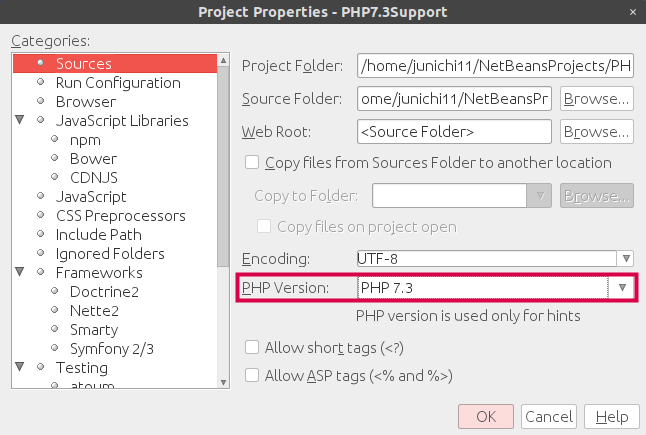Select the Run Configuration category
646x435 pixels.
click(x=118, y=83)
